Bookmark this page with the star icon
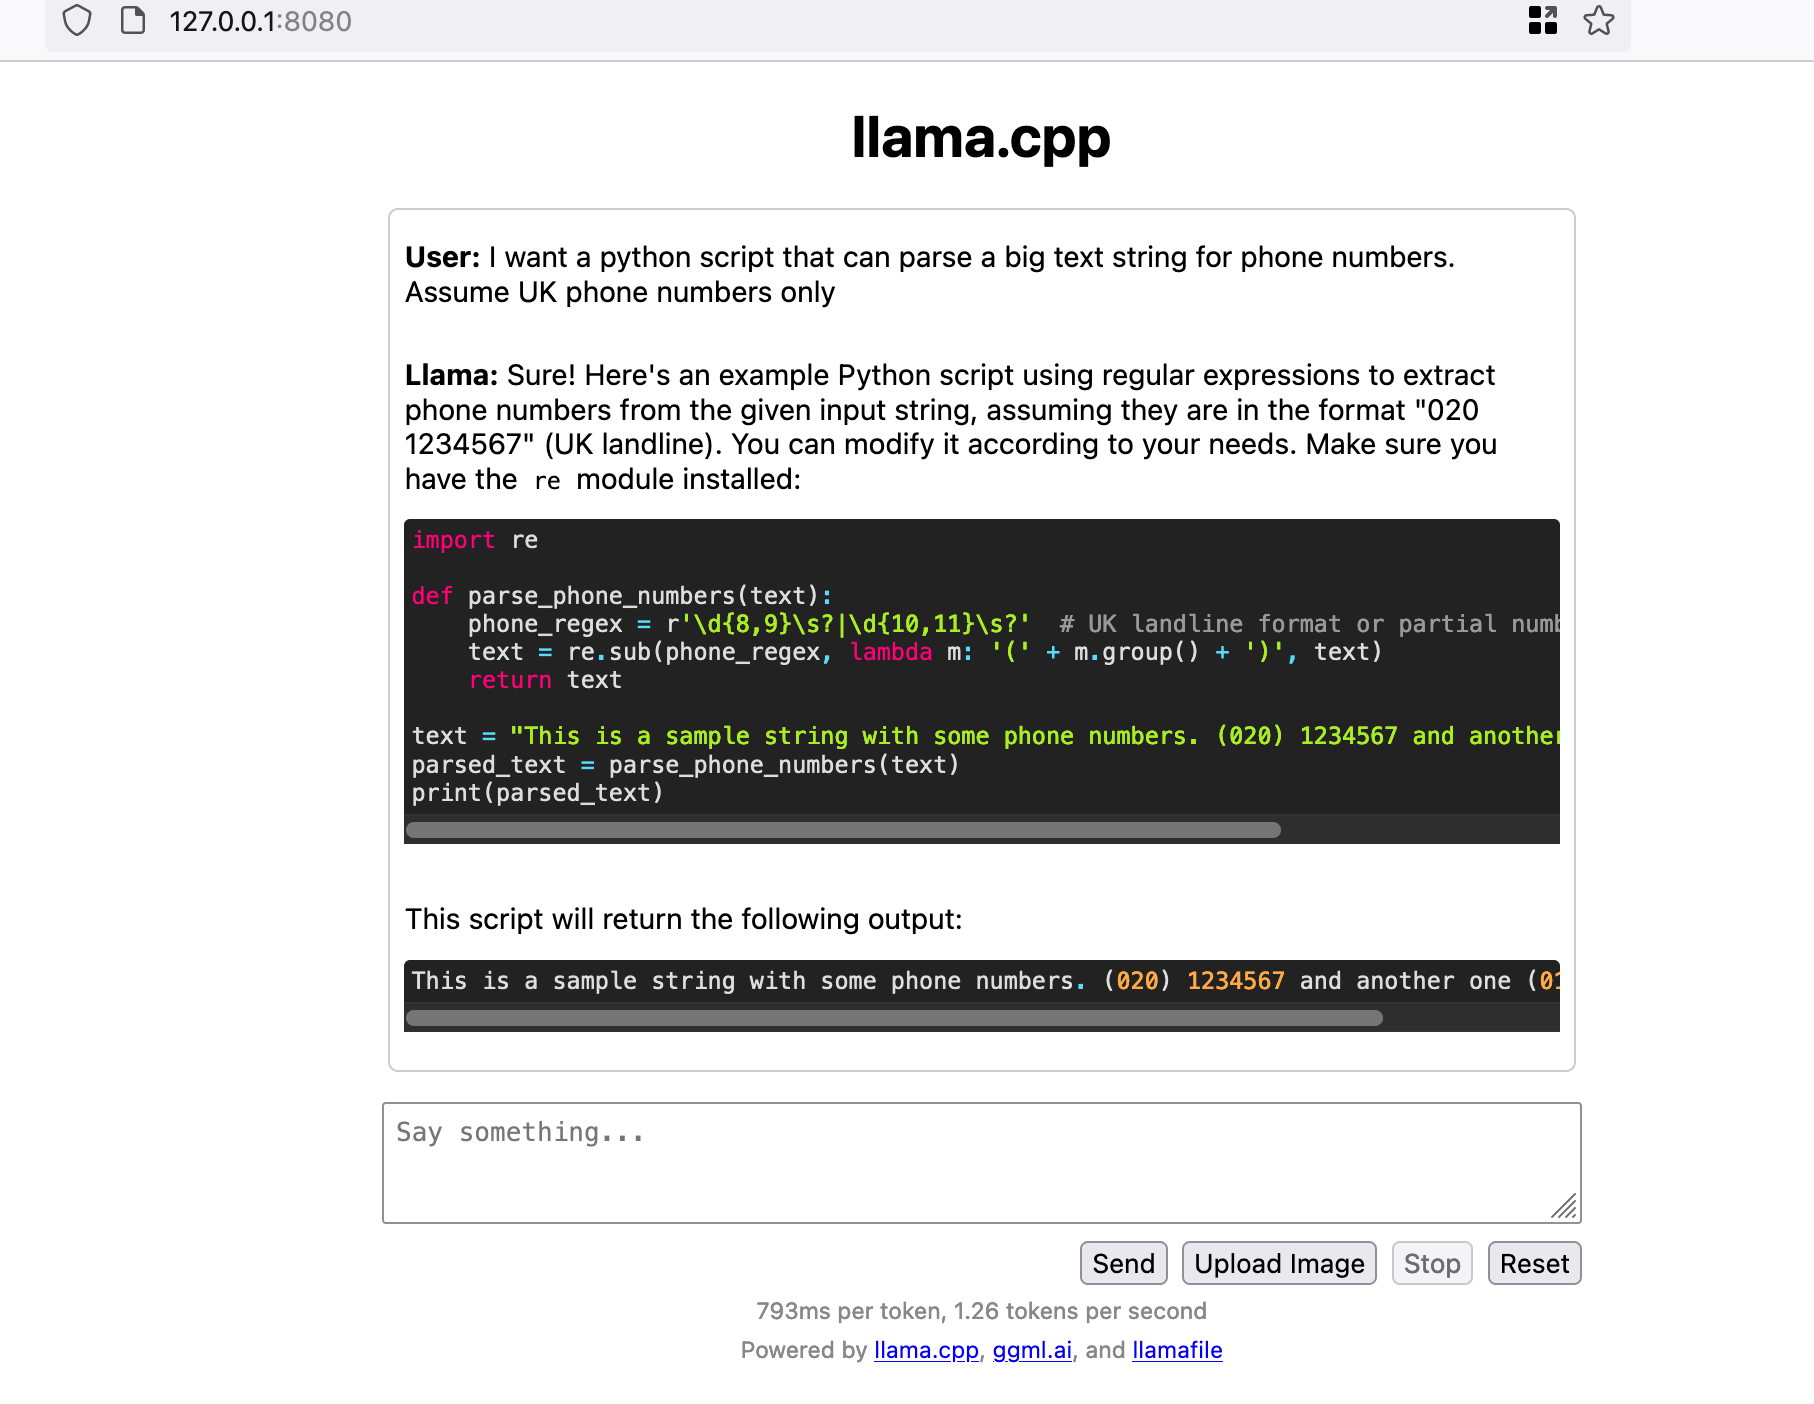Screen dimensions: 1814x1404 click(1599, 20)
